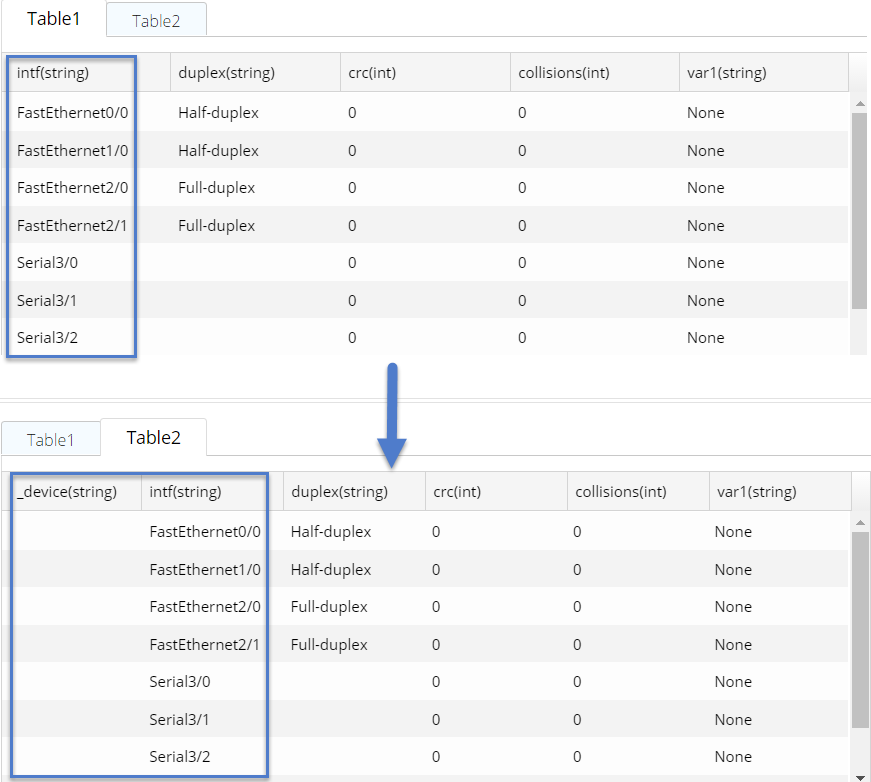Viewport: 871px width, 782px height.
Task: Select the active Table2 tab label
Action: pos(154,438)
